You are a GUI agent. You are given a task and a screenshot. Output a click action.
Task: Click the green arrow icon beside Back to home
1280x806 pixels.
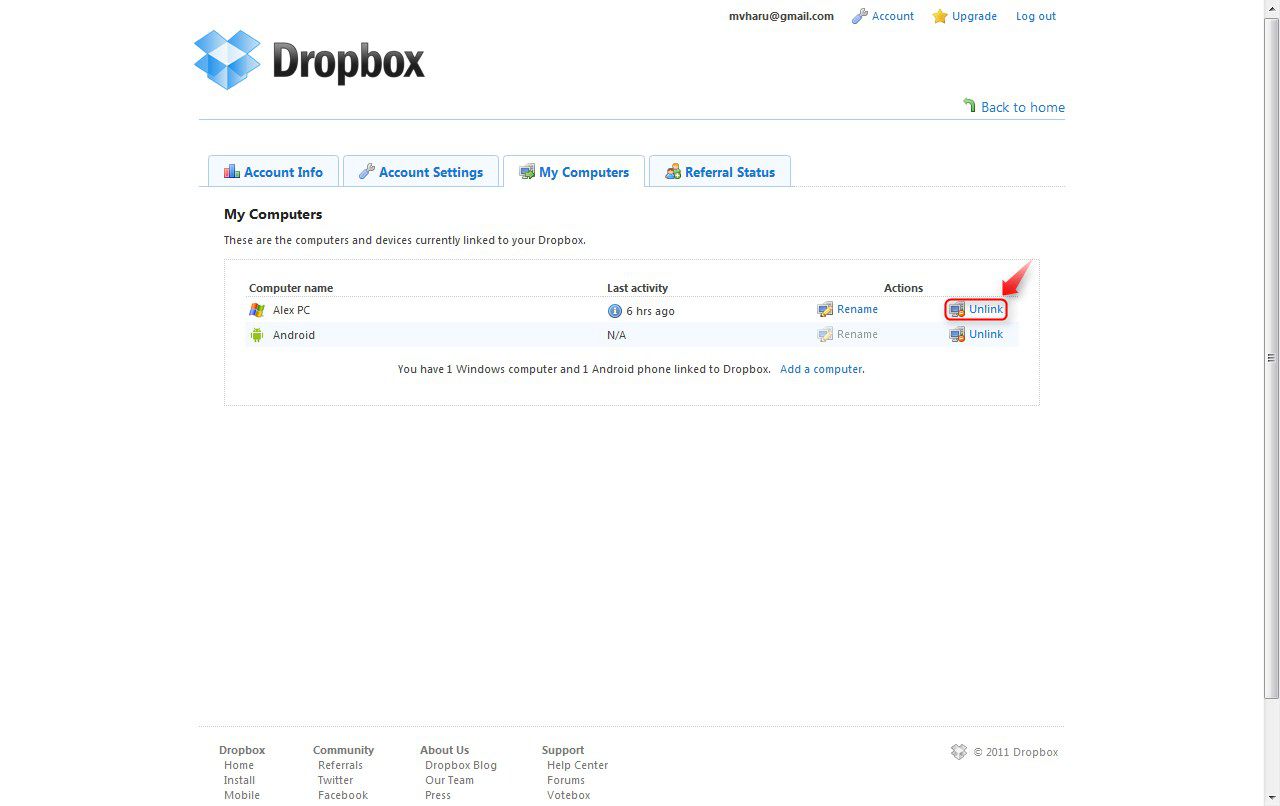click(969, 105)
